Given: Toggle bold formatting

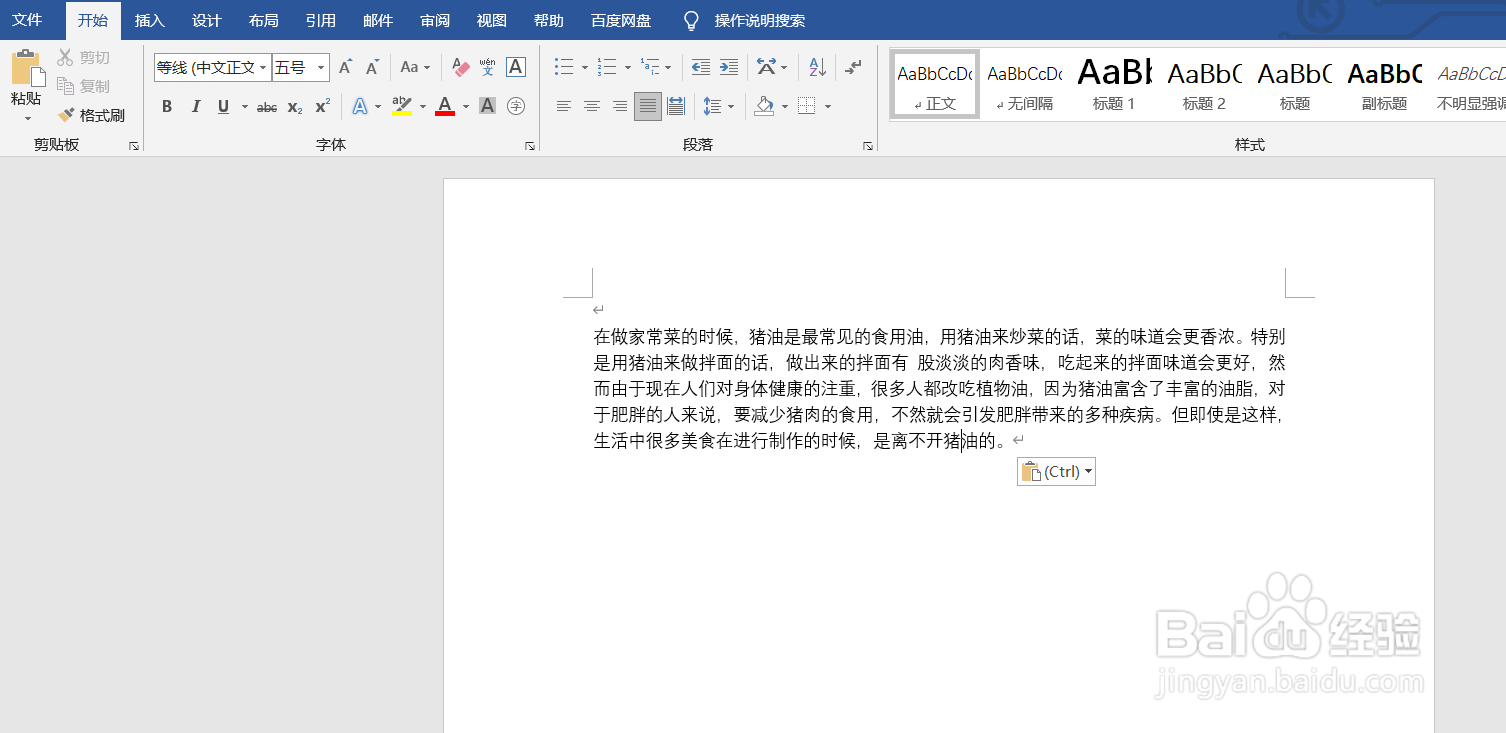Looking at the screenshot, I should (167, 106).
